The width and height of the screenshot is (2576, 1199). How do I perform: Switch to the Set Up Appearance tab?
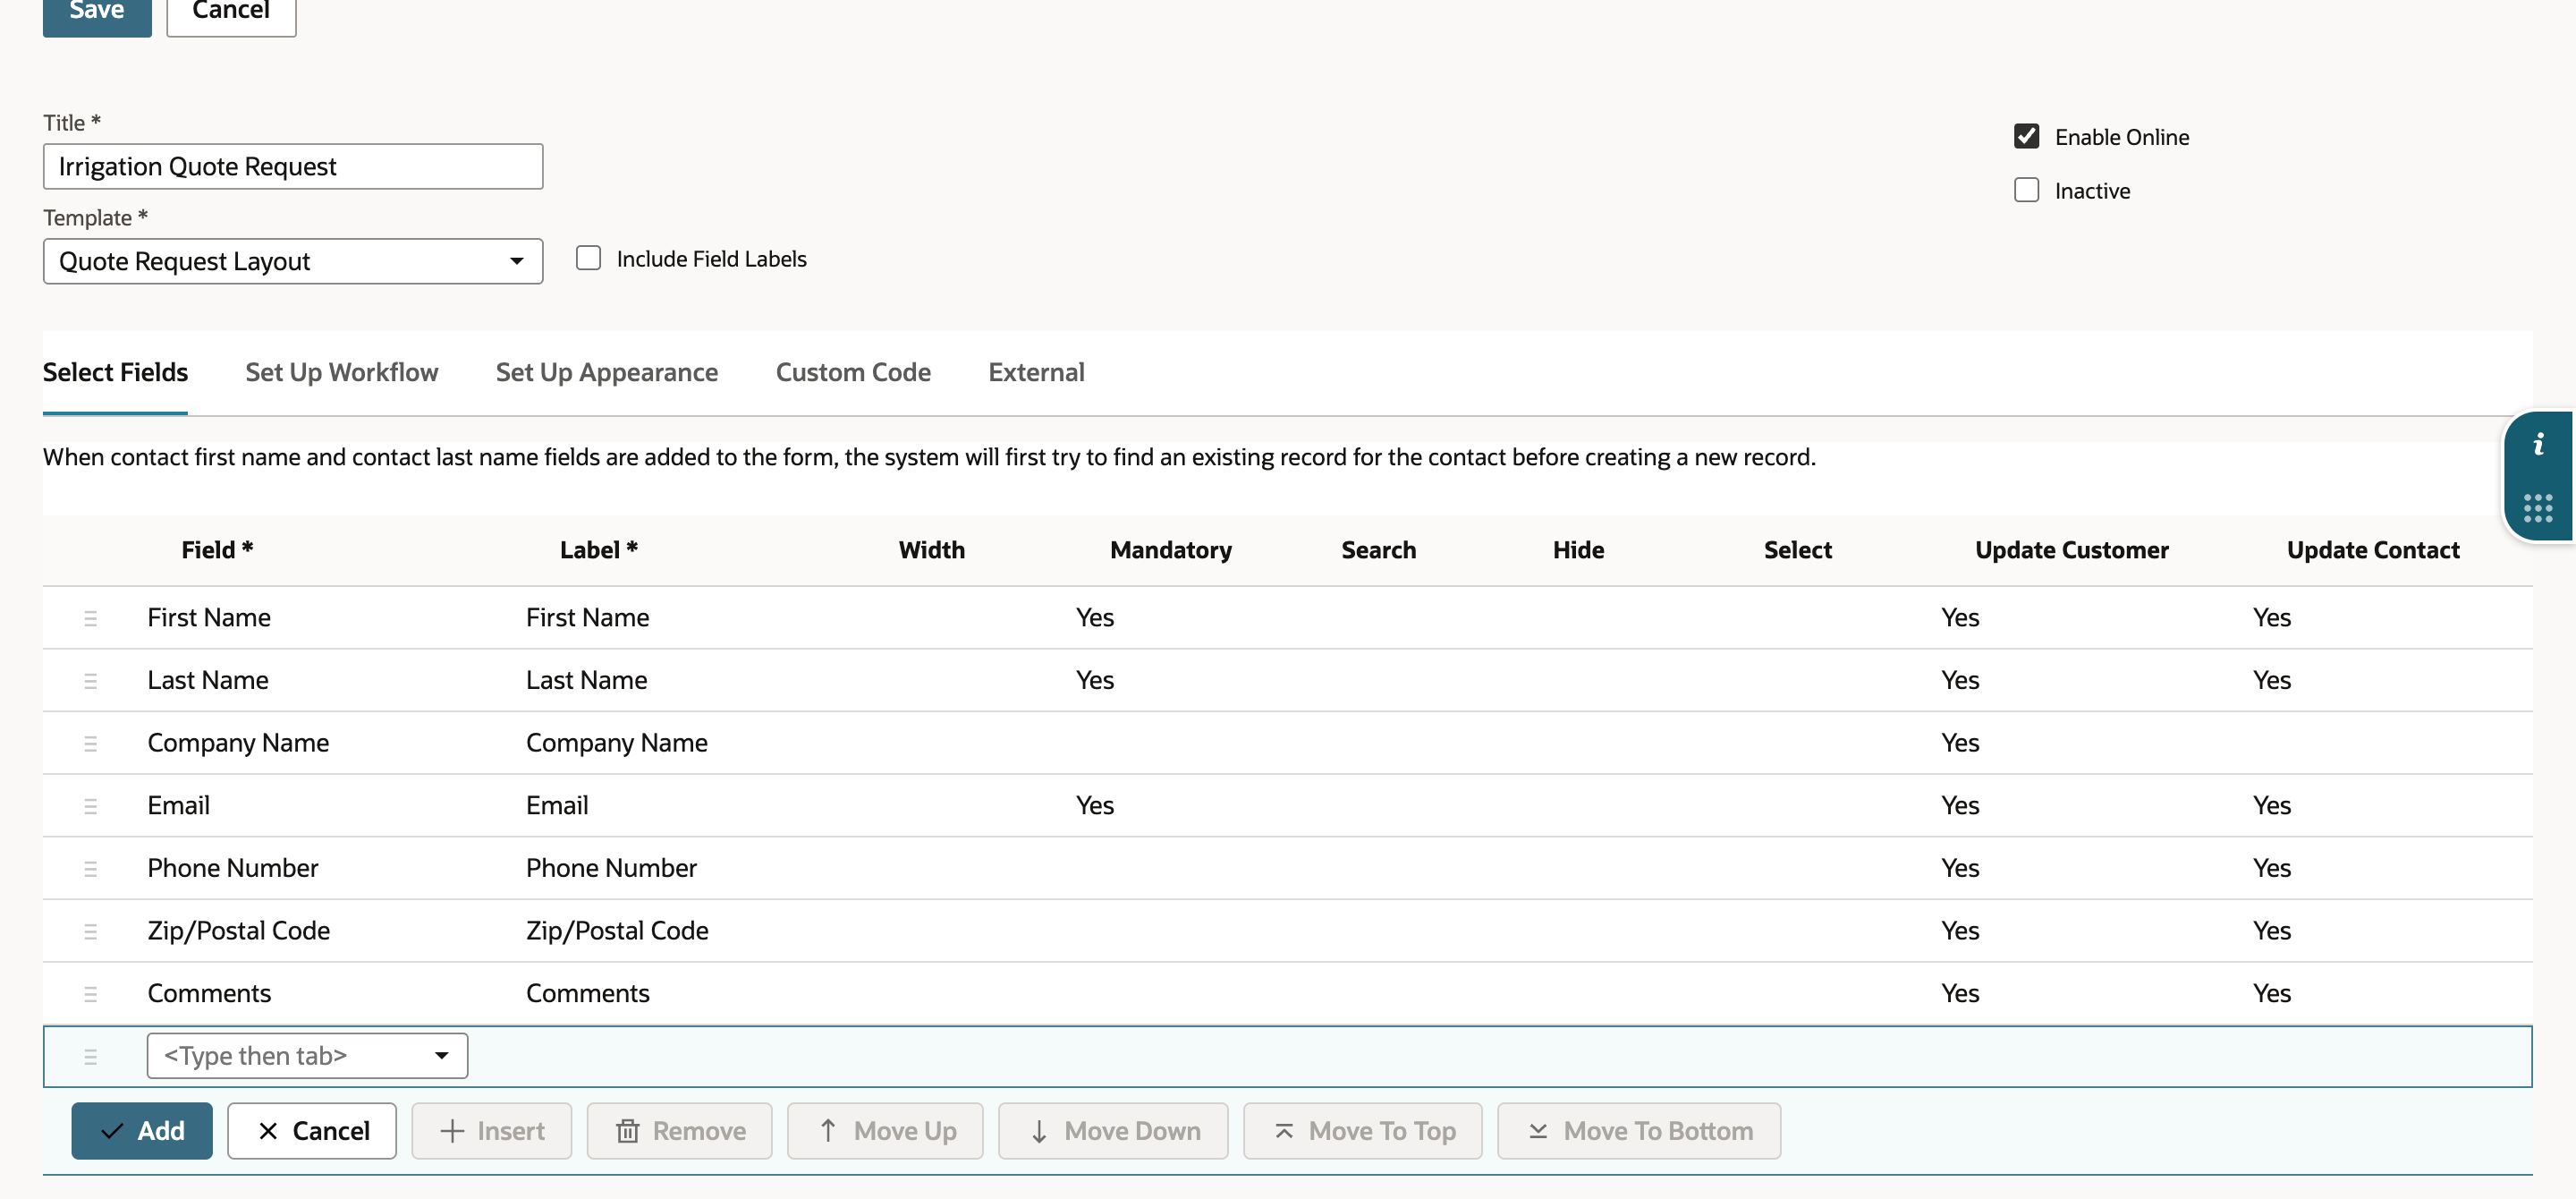pos(607,372)
